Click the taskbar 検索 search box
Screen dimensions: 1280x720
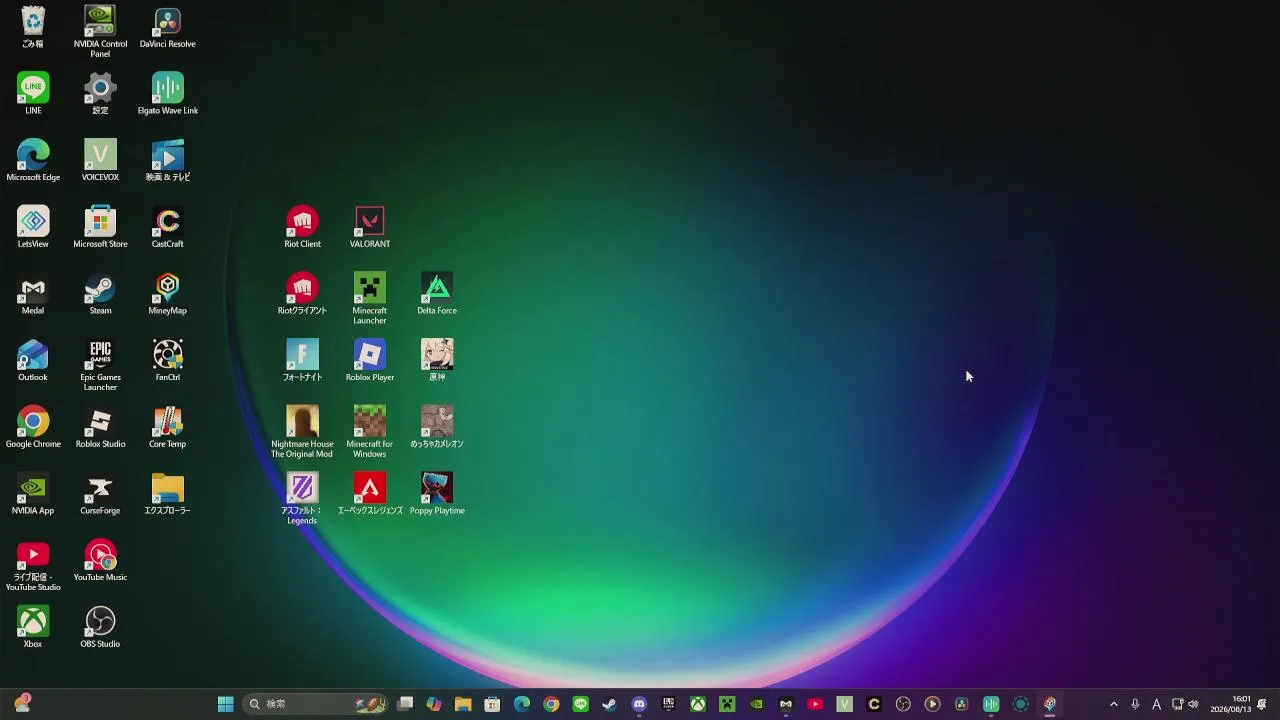click(316, 704)
